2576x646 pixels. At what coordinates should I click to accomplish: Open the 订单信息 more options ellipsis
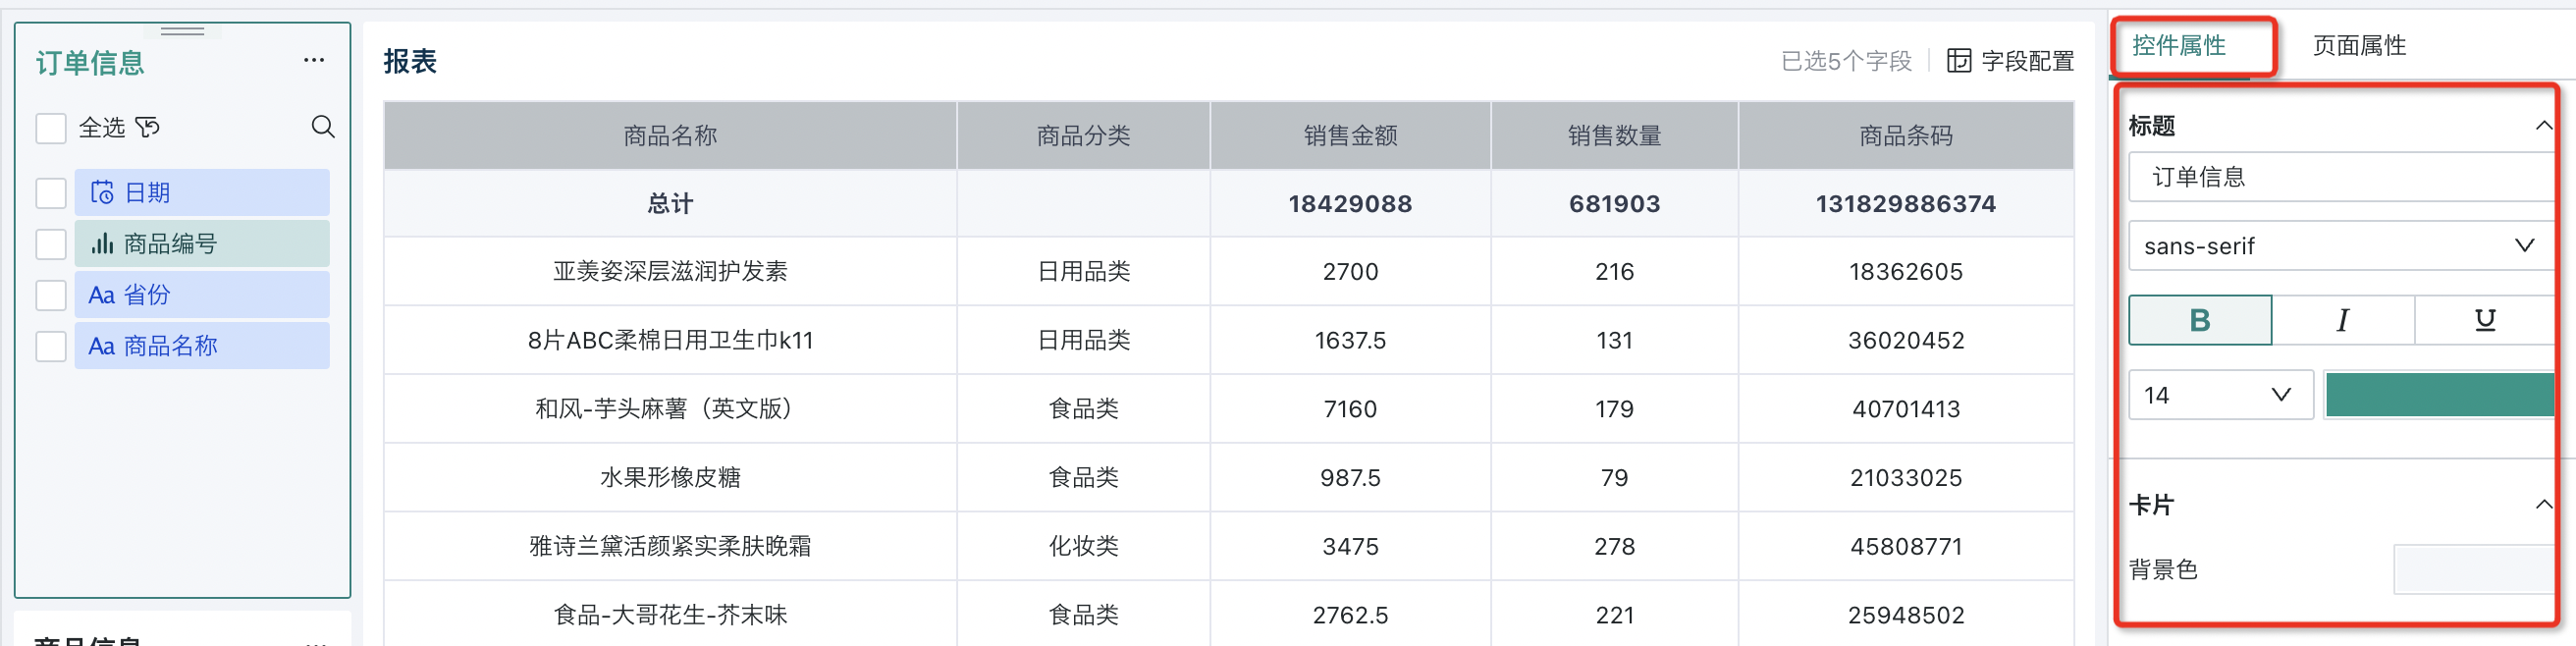point(314,60)
